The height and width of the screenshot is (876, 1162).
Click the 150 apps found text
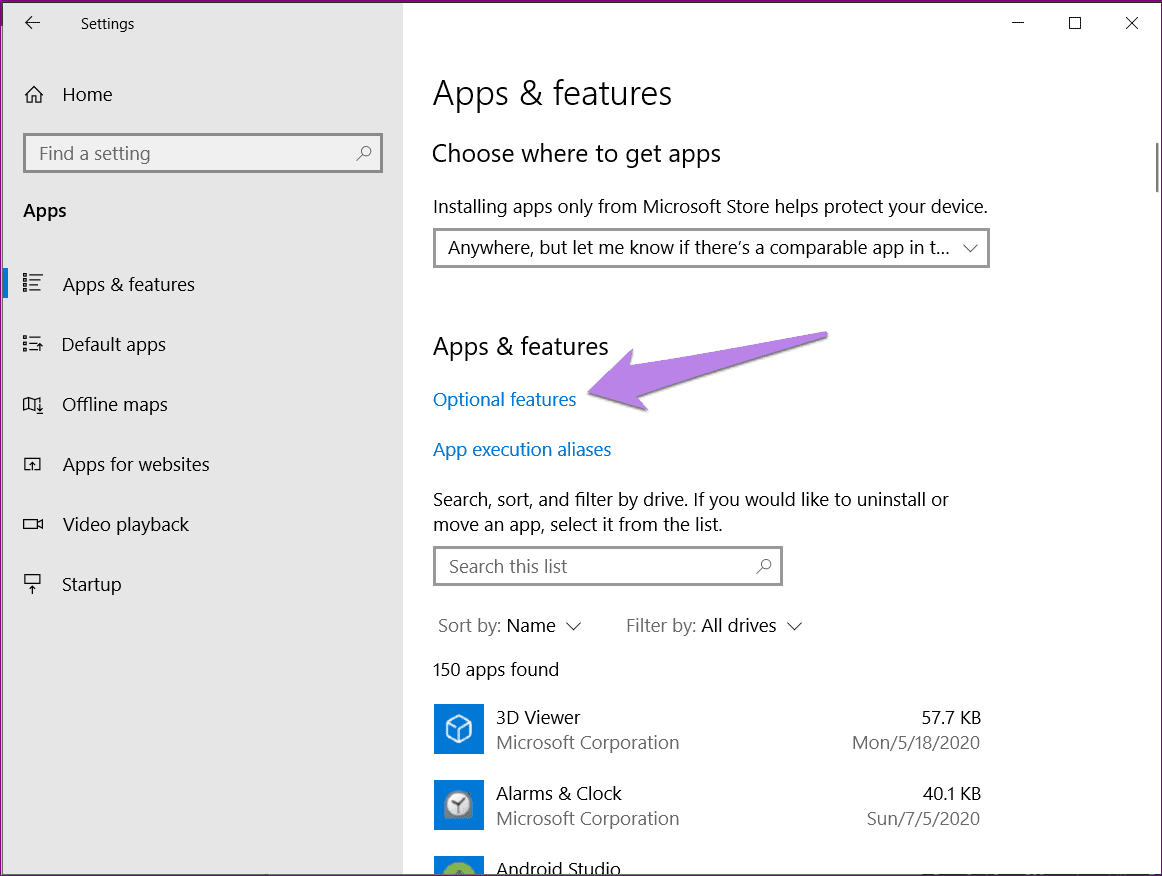(x=496, y=670)
